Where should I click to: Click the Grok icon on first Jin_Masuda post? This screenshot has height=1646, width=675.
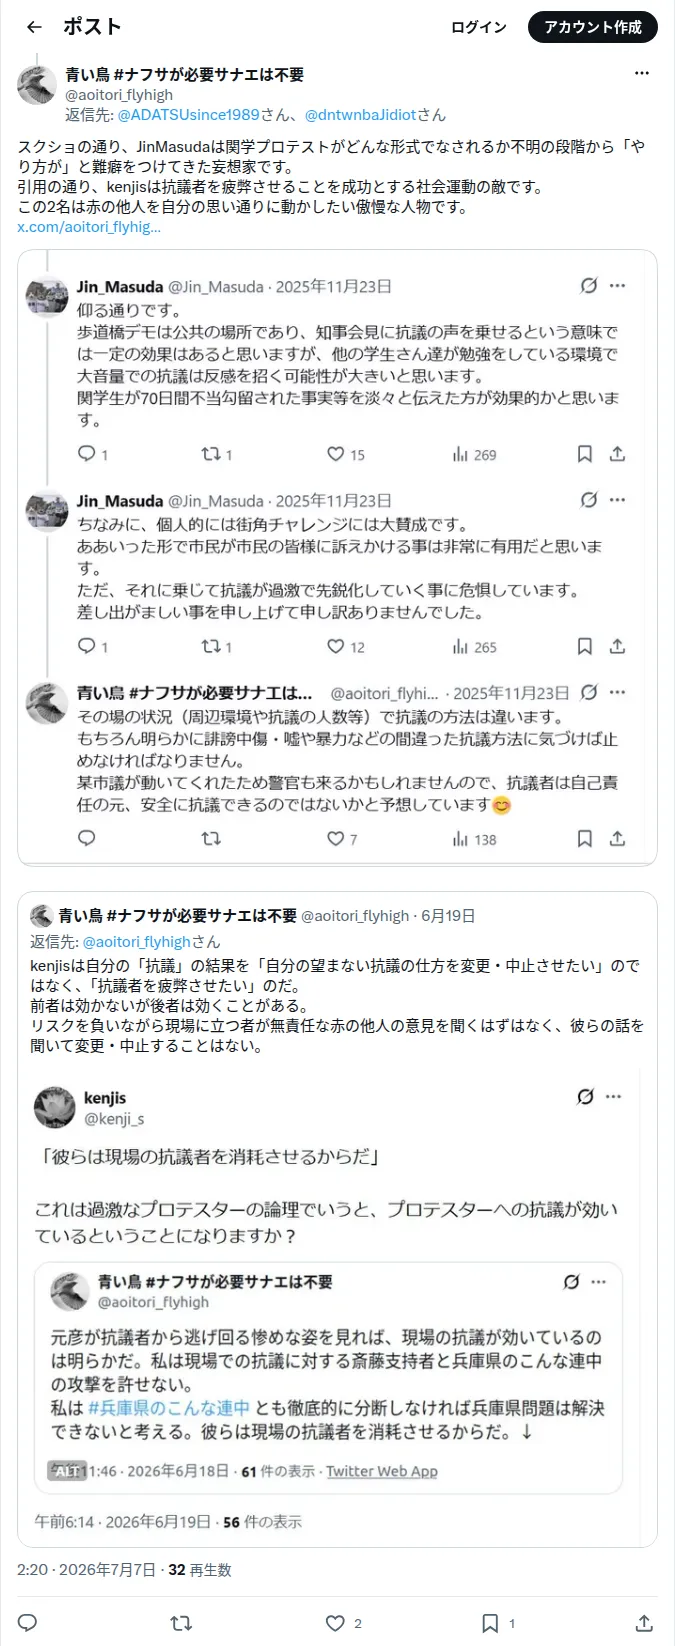pos(589,285)
